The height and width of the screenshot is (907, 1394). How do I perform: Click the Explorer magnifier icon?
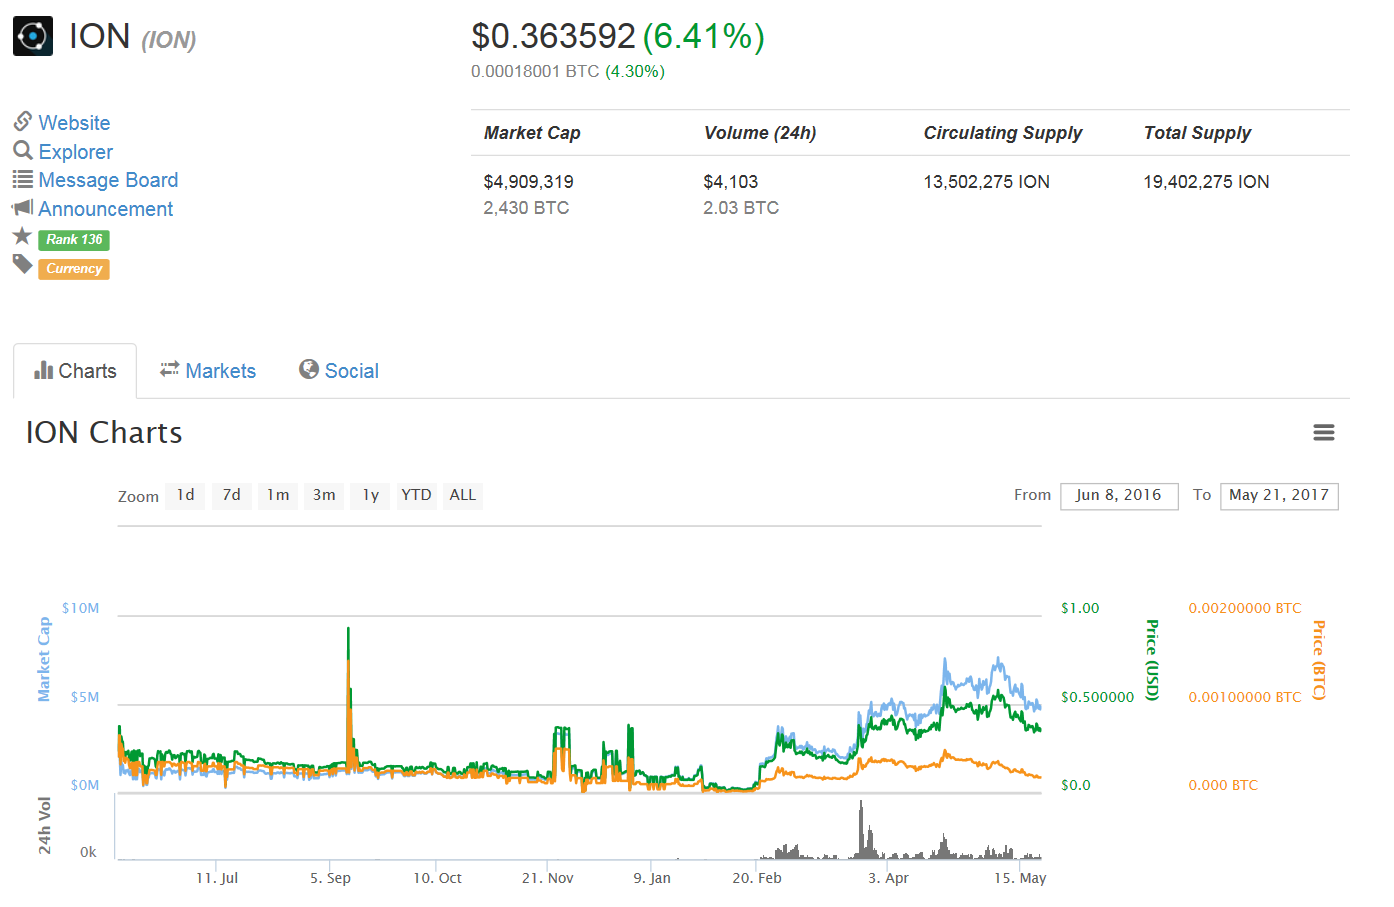click(x=23, y=151)
